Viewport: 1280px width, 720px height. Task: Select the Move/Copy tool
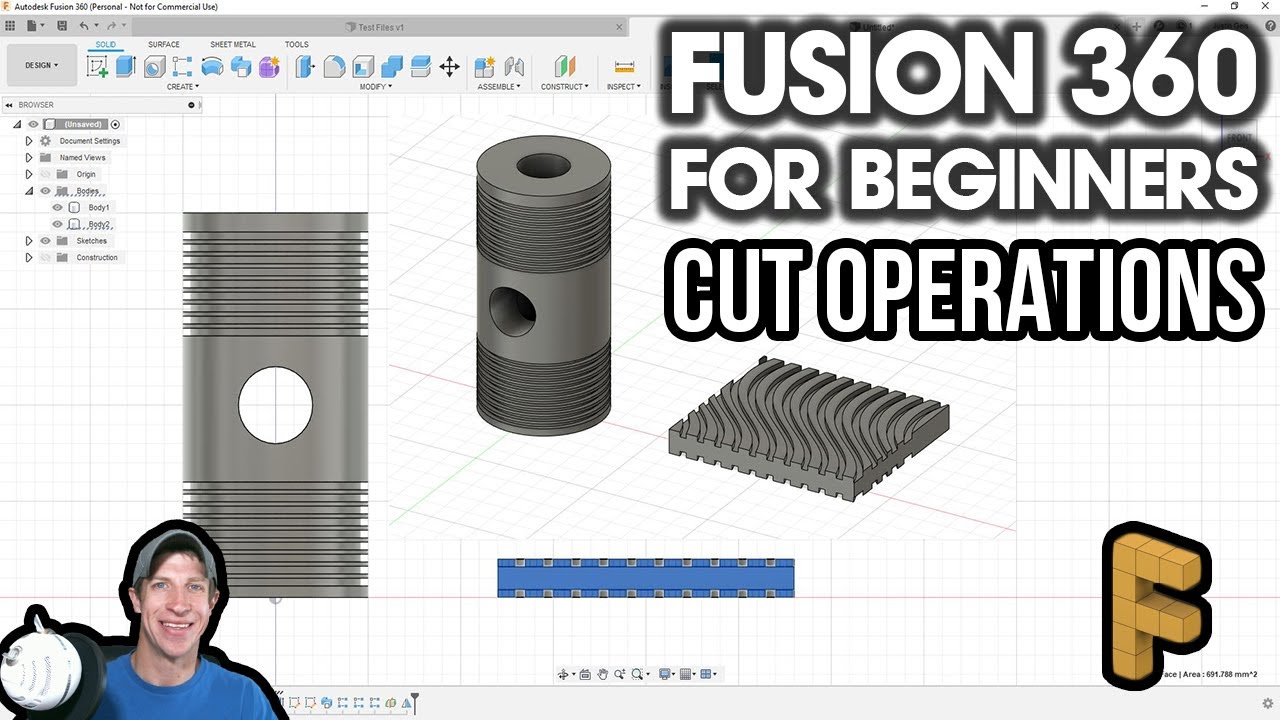click(x=450, y=67)
